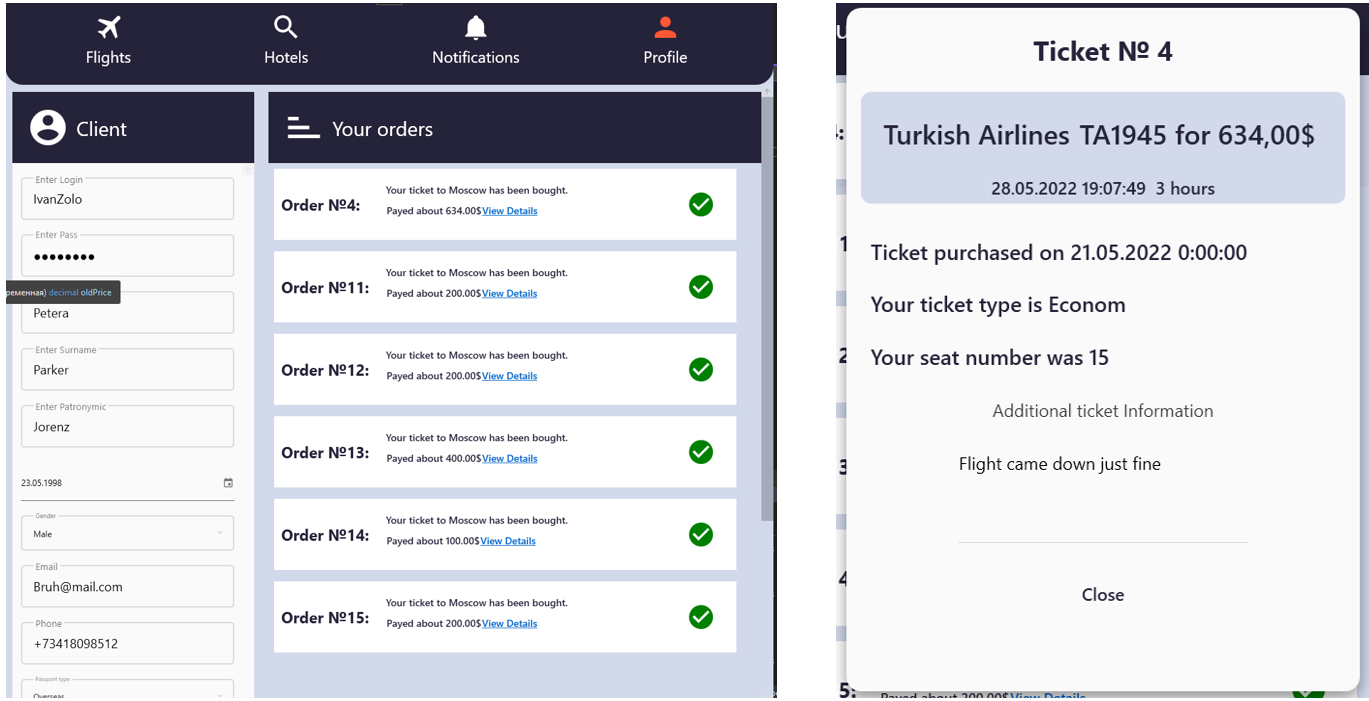Click the green checkmark on Order №4

[x=700, y=204]
